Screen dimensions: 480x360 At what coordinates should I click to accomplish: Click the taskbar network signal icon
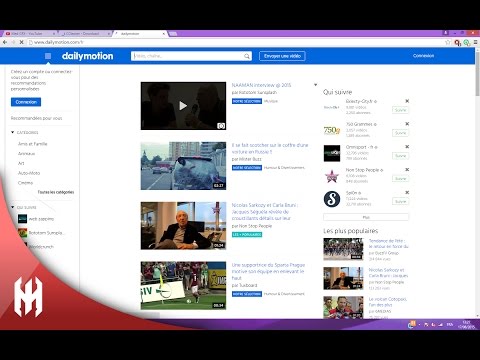tap(440, 324)
